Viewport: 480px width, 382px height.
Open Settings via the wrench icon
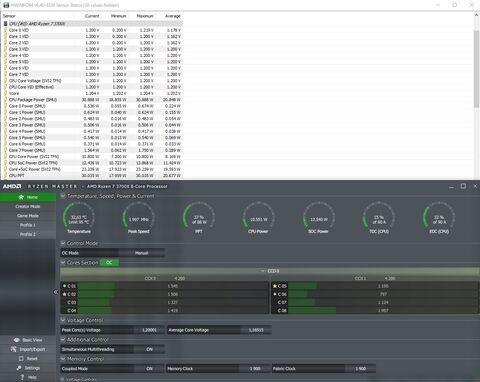click(19, 368)
